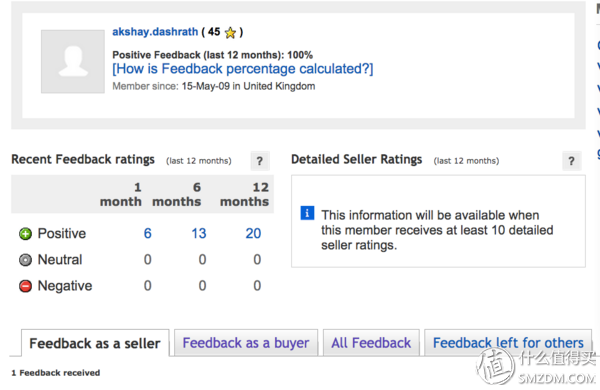
Task: View 6 positive ratings for 1 month
Action: [x=148, y=233]
